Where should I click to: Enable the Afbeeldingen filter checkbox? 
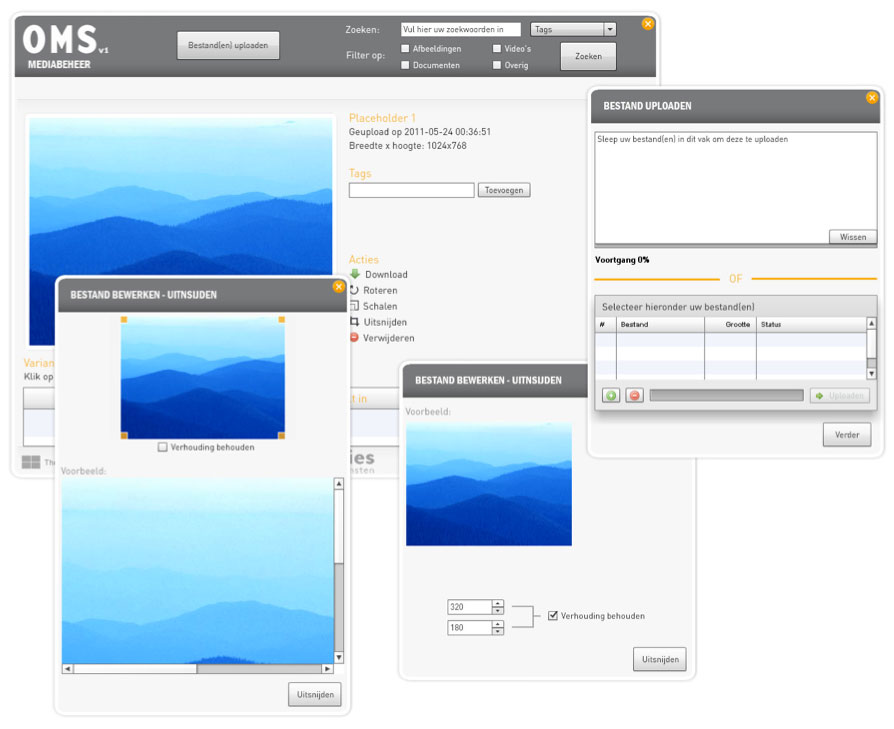coord(404,47)
